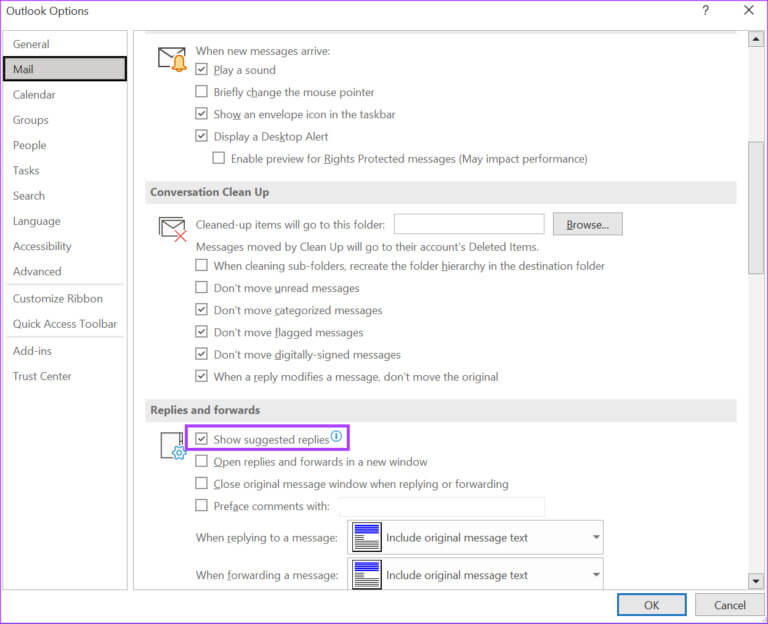Click the Conversation Clean Up heading

pyautogui.click(x=210, y=192)
